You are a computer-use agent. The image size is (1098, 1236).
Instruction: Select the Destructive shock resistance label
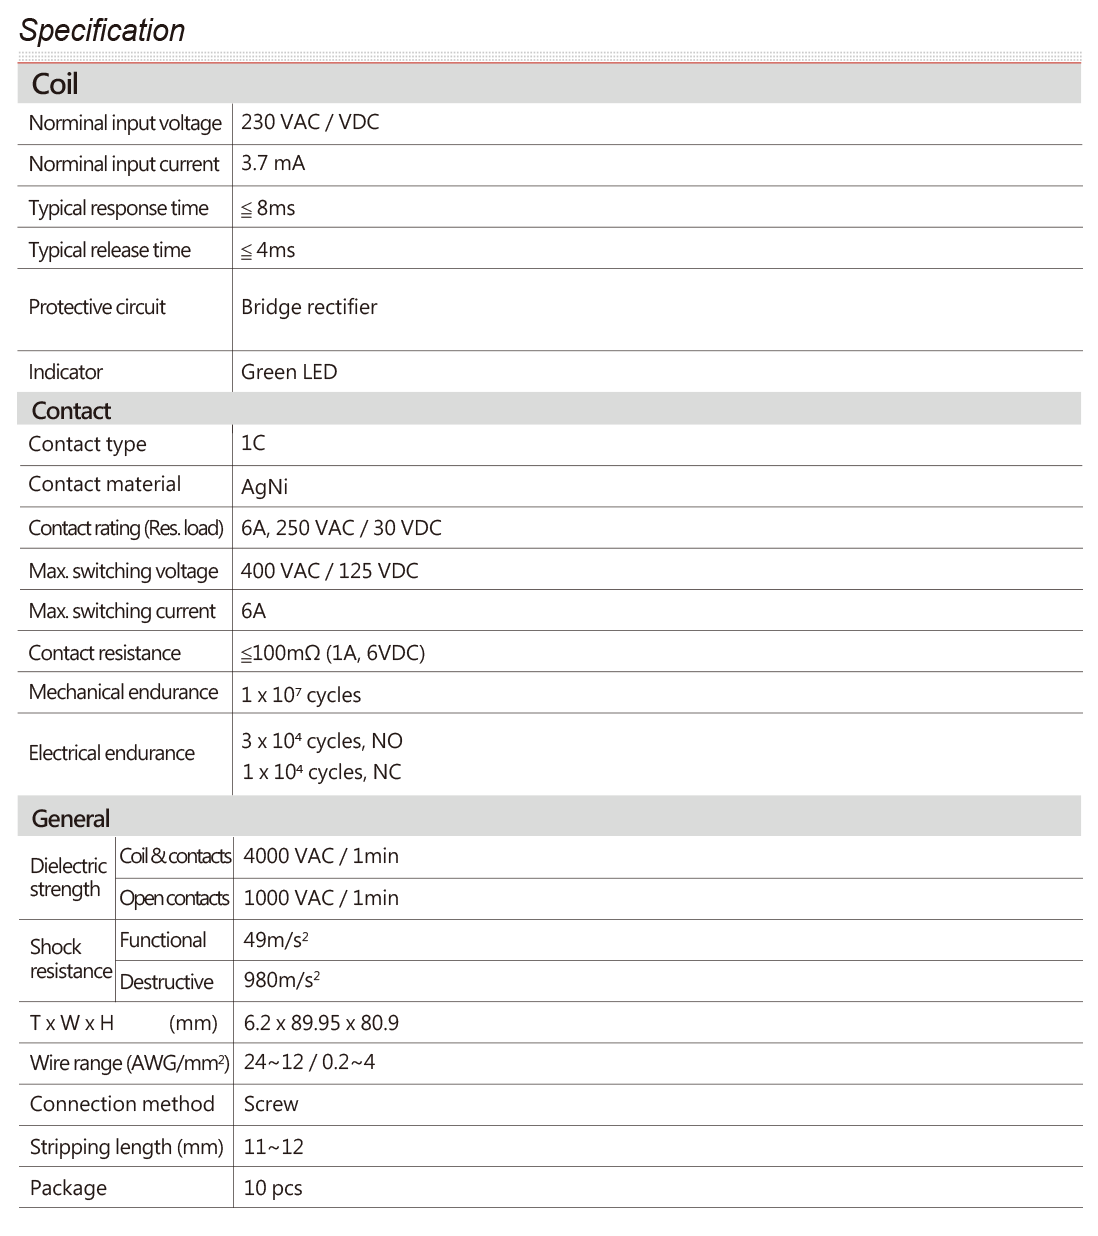click(167, 982)
